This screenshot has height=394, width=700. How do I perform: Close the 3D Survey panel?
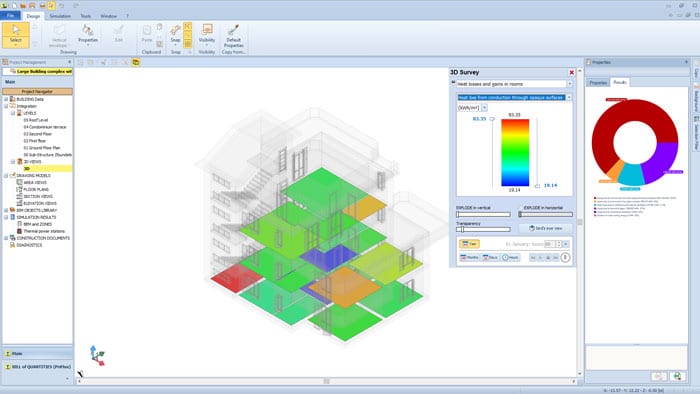pos(571,72)
